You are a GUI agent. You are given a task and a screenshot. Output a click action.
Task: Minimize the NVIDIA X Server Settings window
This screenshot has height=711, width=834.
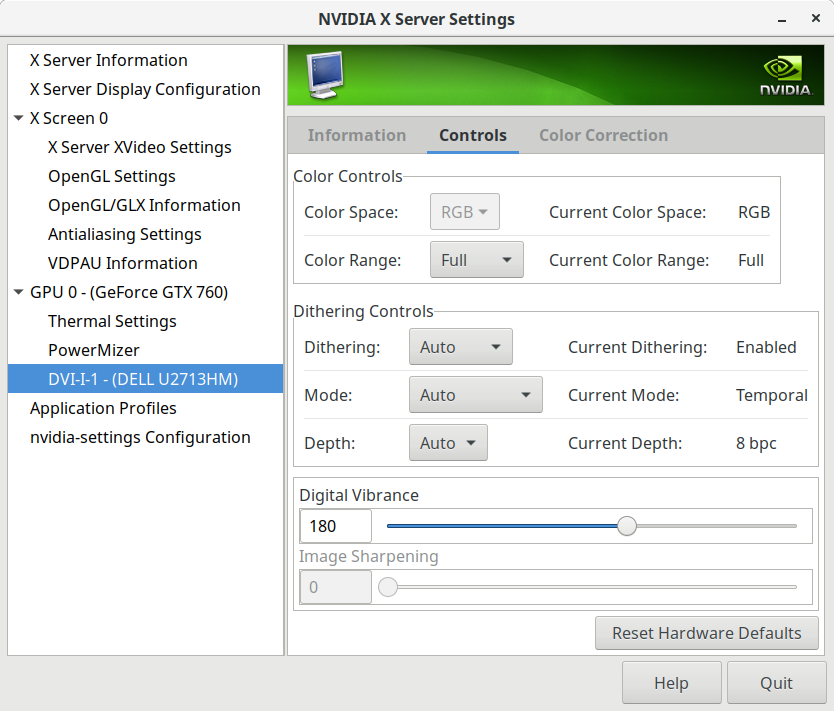pos(781,20)
